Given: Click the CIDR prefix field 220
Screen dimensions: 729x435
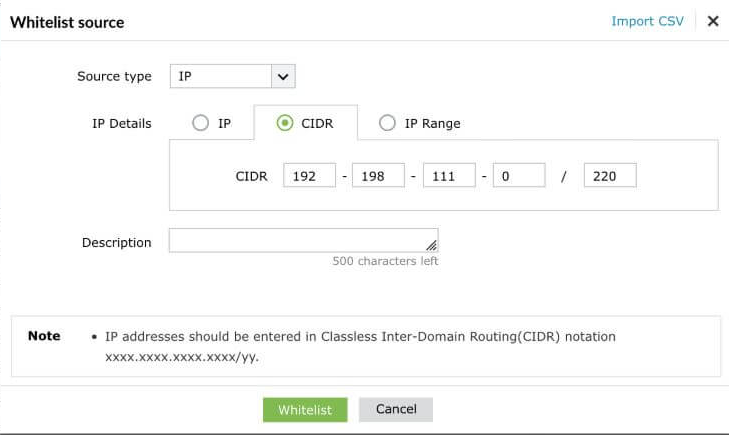Looking at the screenshot, I should (610, 176).
